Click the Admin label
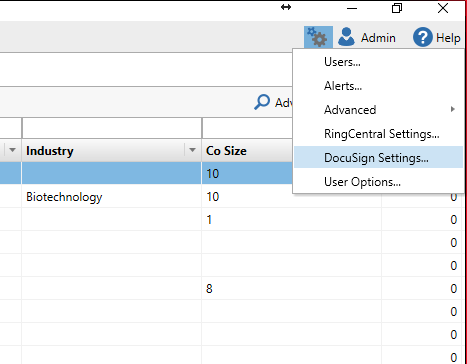467x364 pixels. coord(378,38)
